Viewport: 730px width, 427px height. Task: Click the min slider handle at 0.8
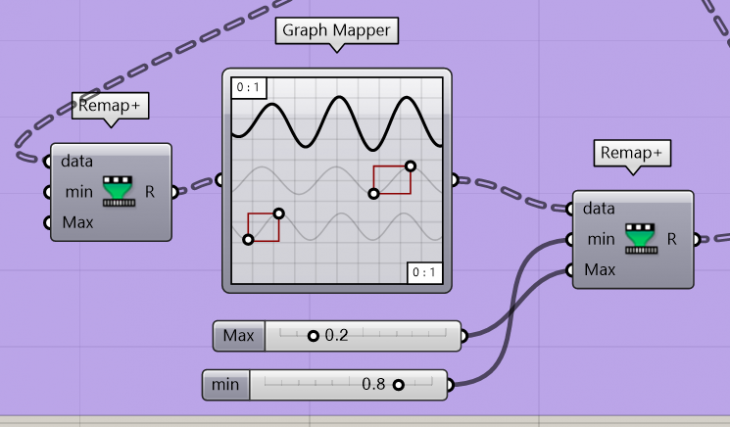click(x=398, y=385)
